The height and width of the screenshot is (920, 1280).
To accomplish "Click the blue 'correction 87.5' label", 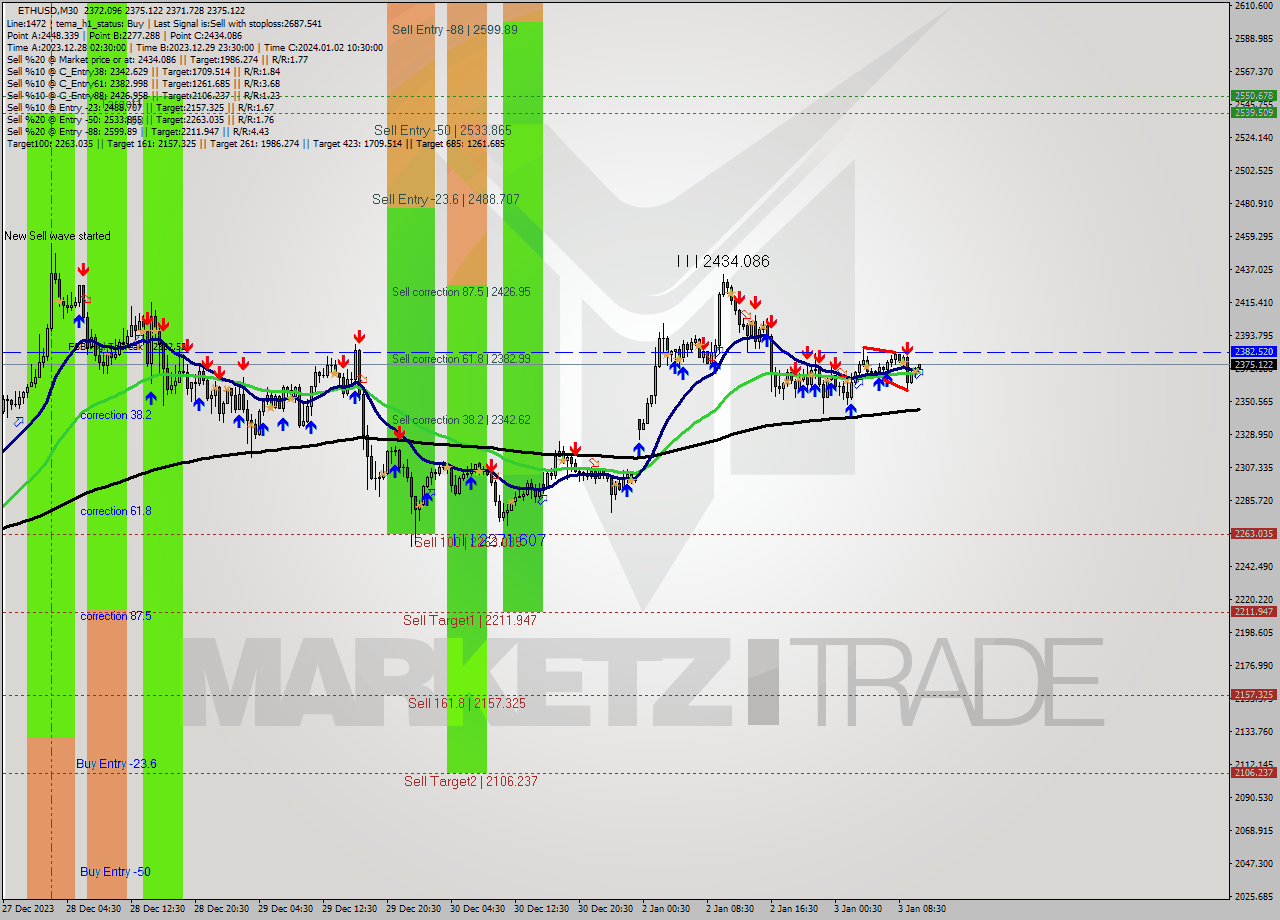I will point(116,616).
